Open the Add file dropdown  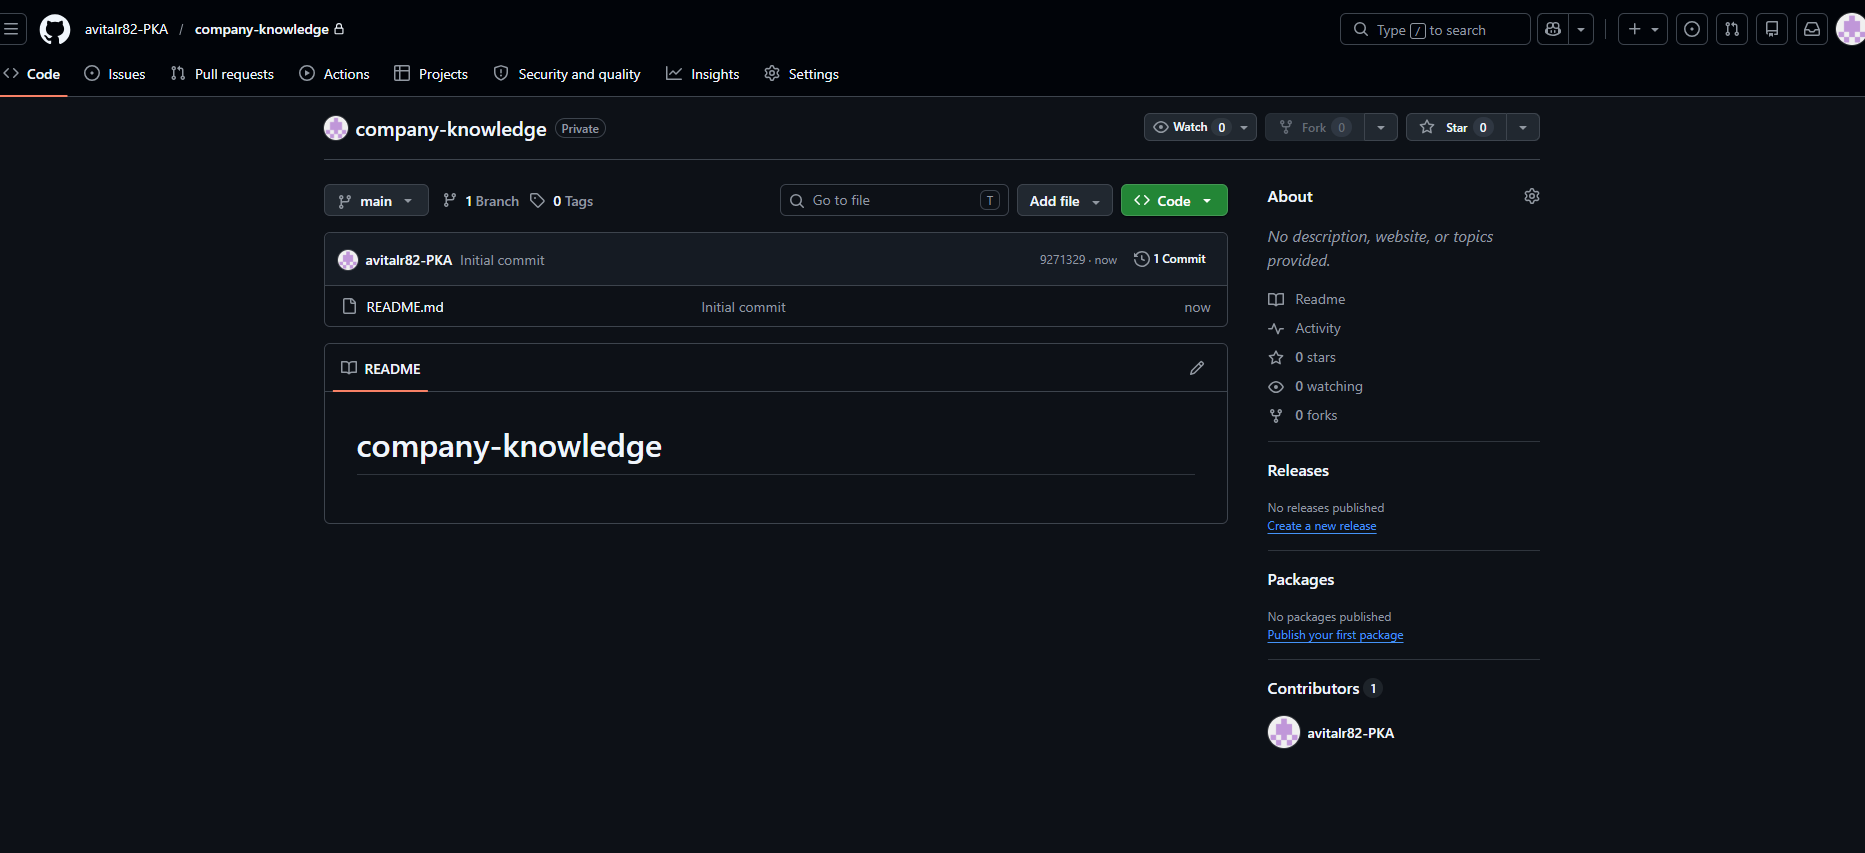[x=1065, y=201]
